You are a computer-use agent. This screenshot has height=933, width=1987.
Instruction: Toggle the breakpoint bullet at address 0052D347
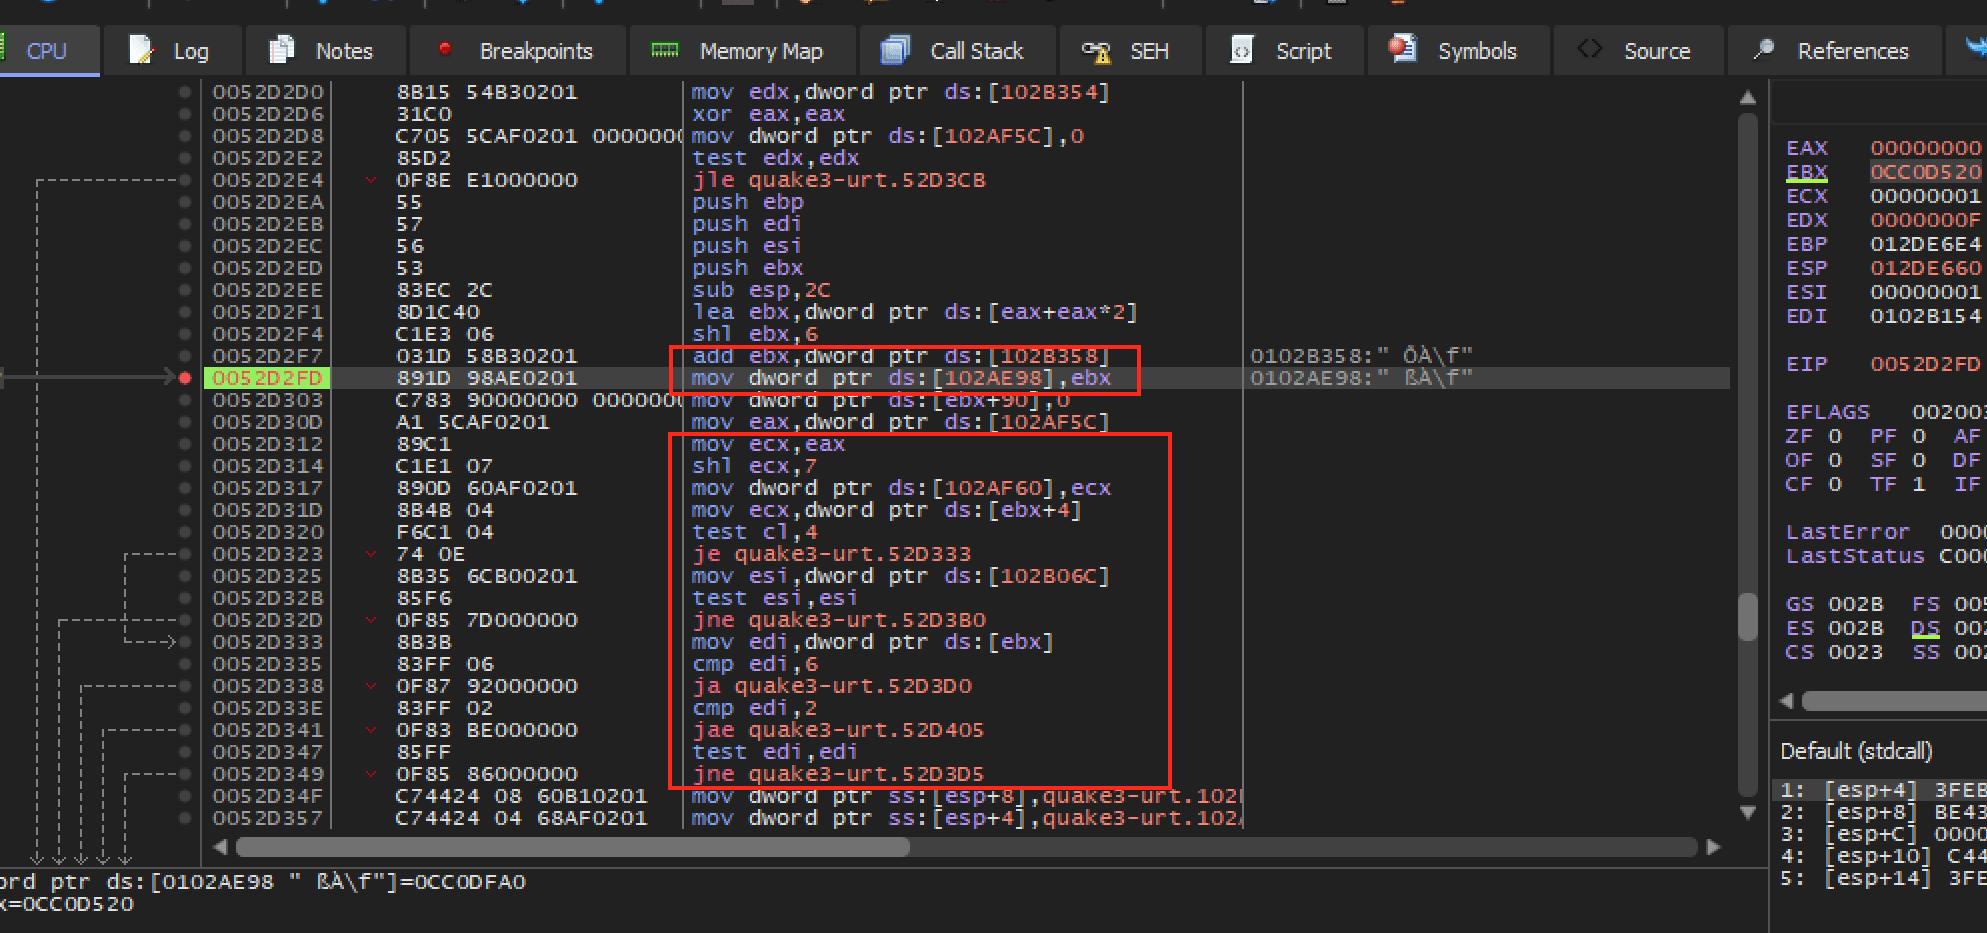(185, 752)
